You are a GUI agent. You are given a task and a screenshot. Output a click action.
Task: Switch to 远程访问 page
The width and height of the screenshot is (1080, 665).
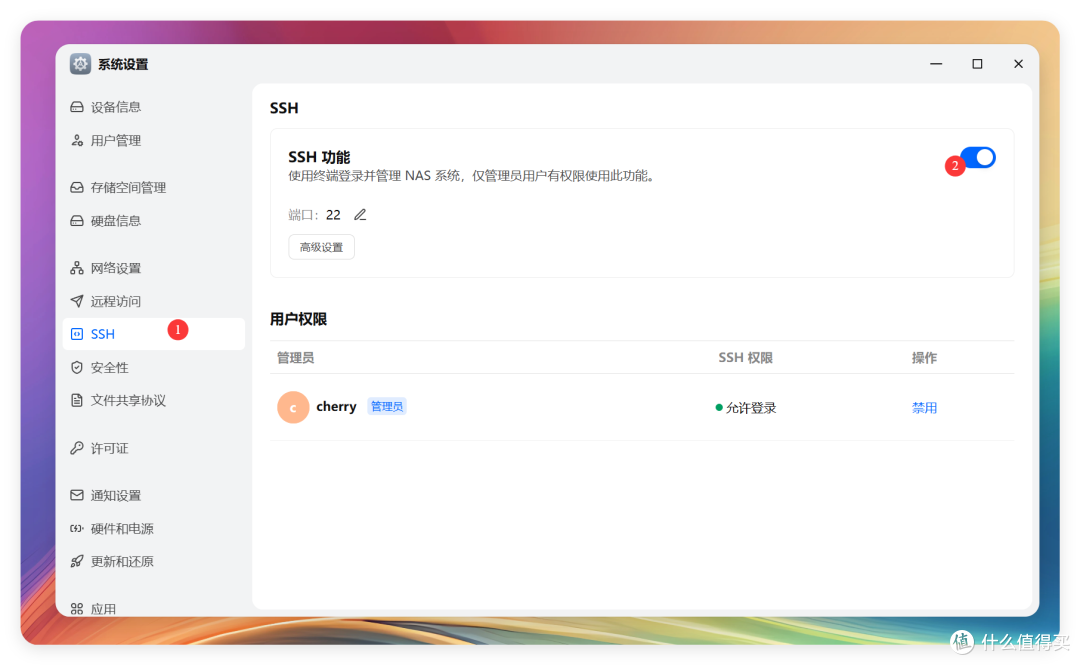(154, 301)
